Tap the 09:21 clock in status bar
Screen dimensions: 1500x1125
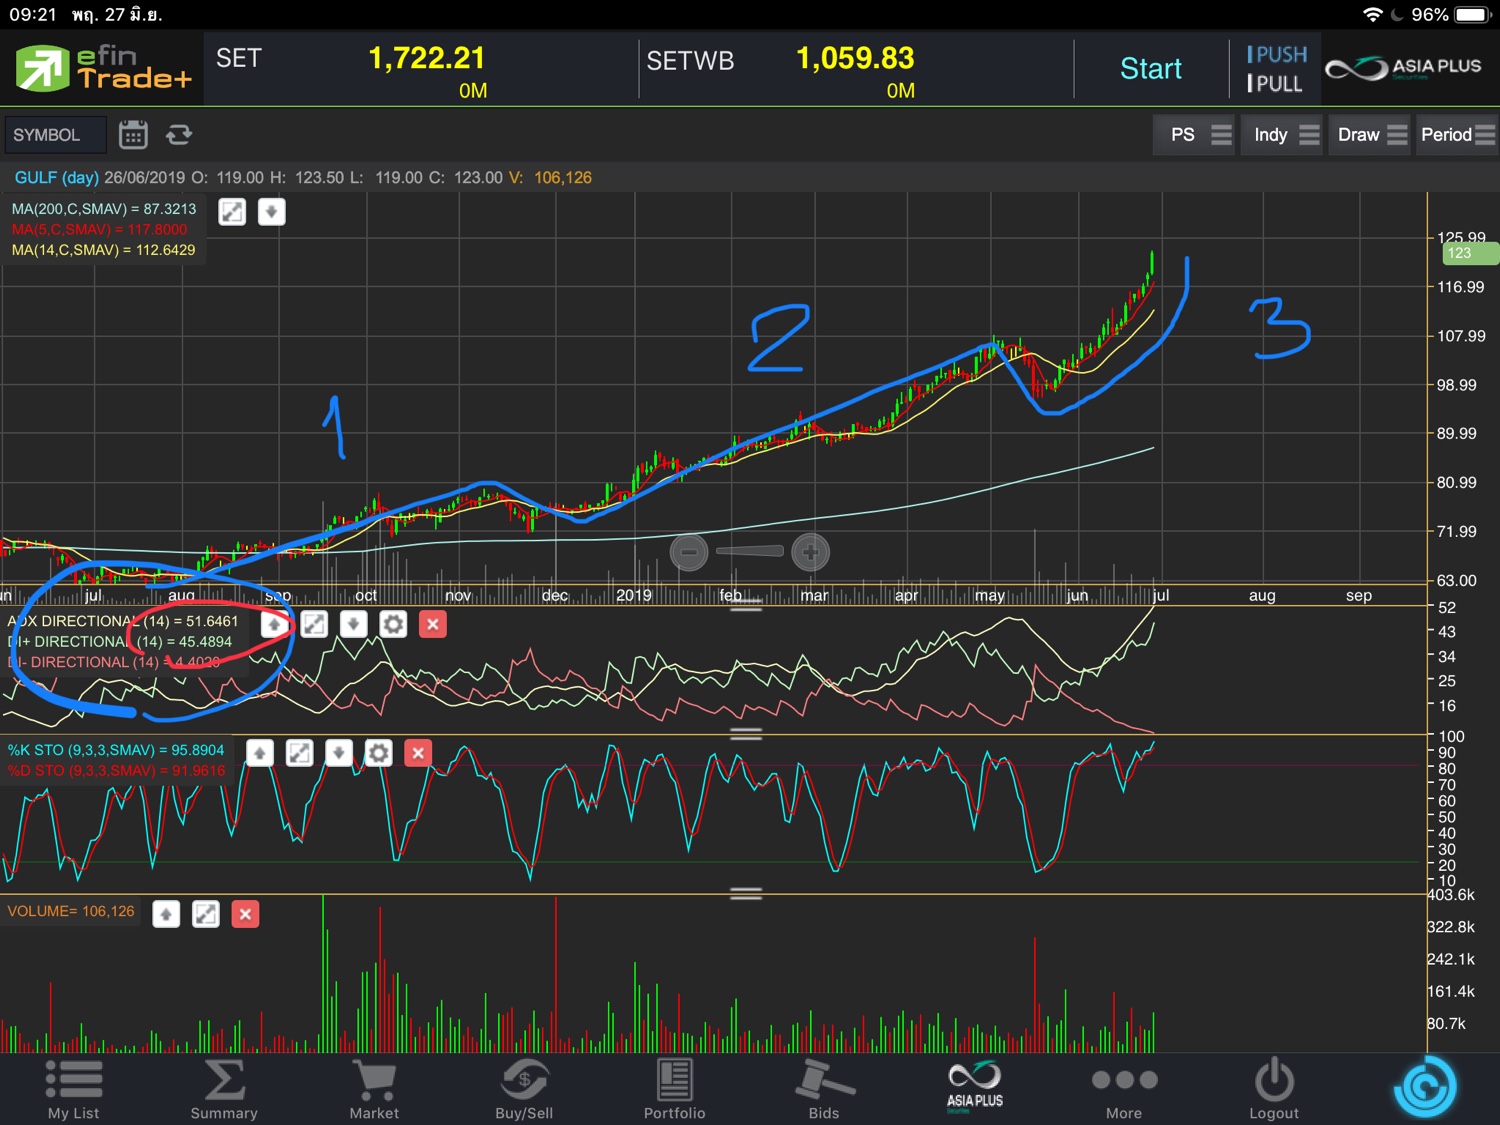33,15
